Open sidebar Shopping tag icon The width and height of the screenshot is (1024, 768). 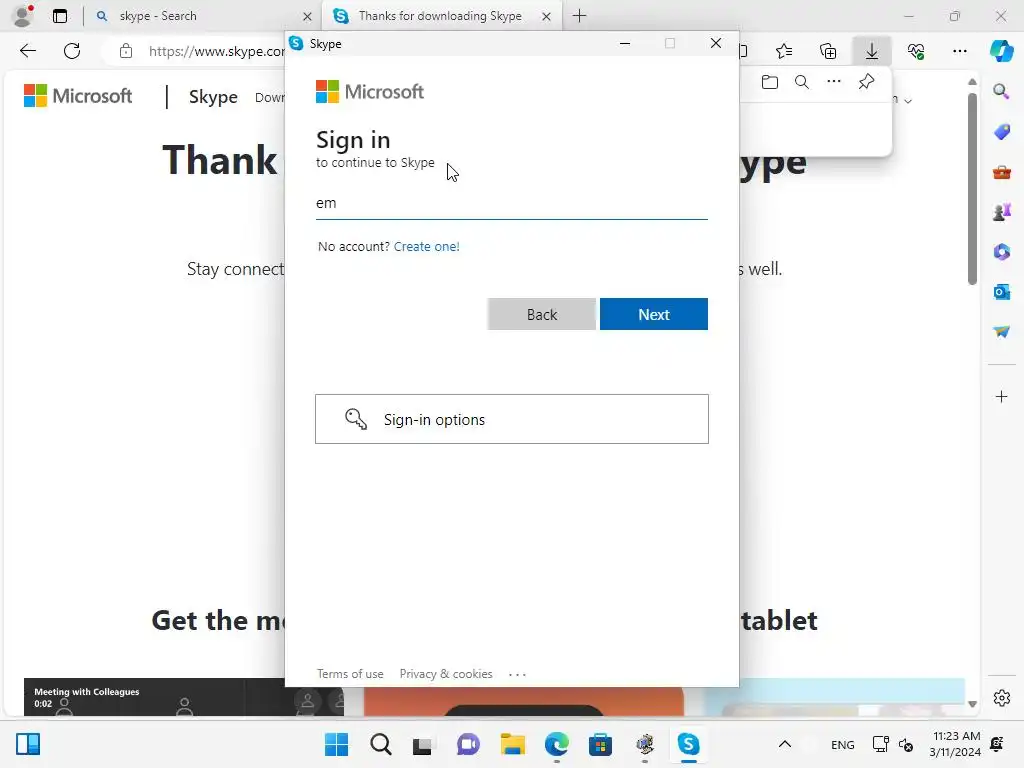tap(1001, 131)
